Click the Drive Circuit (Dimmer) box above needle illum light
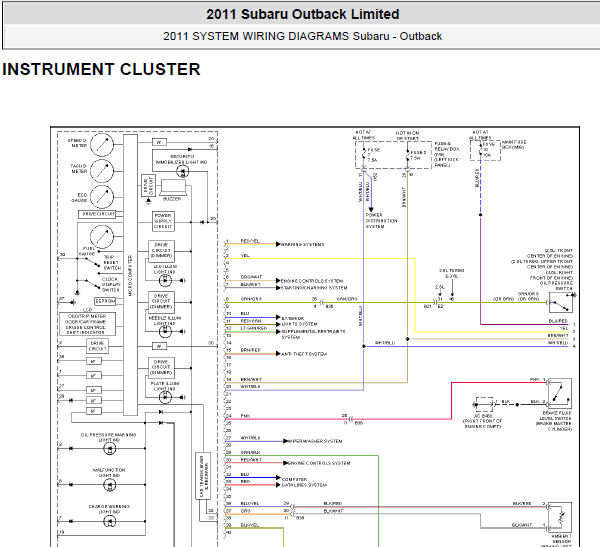This screenshot has height=547, width=600. point(161,301)
